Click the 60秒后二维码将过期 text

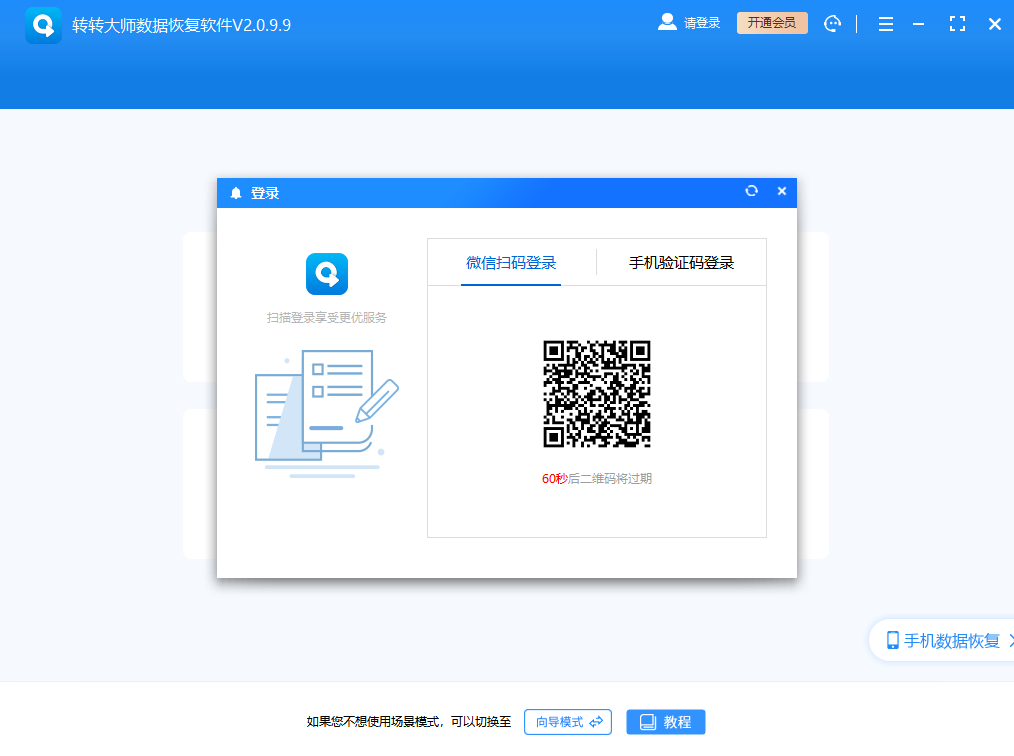[x=597, y=479]
